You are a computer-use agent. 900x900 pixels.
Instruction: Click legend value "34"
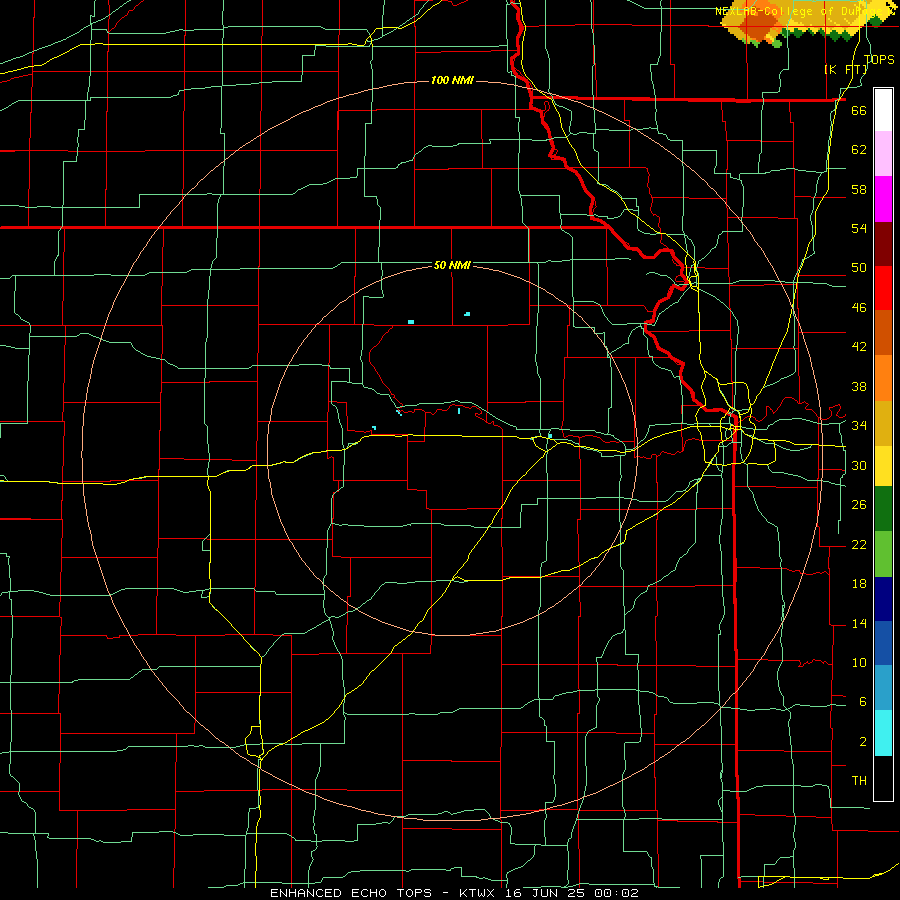coord(859,426)
